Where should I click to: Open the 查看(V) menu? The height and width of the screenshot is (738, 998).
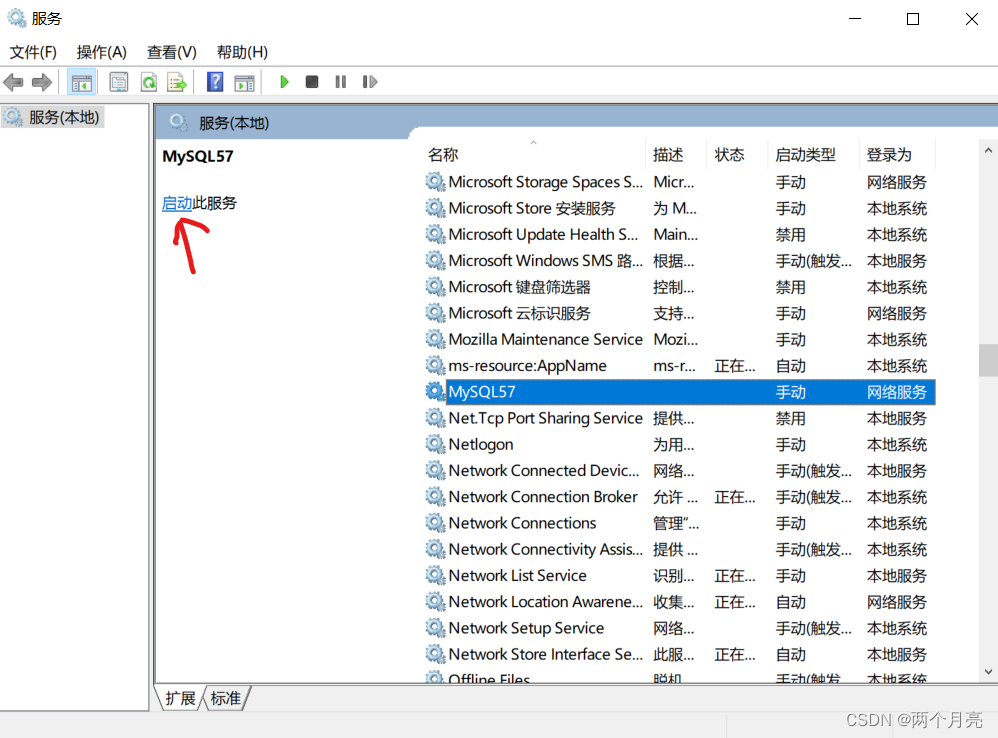pos(172,52)
